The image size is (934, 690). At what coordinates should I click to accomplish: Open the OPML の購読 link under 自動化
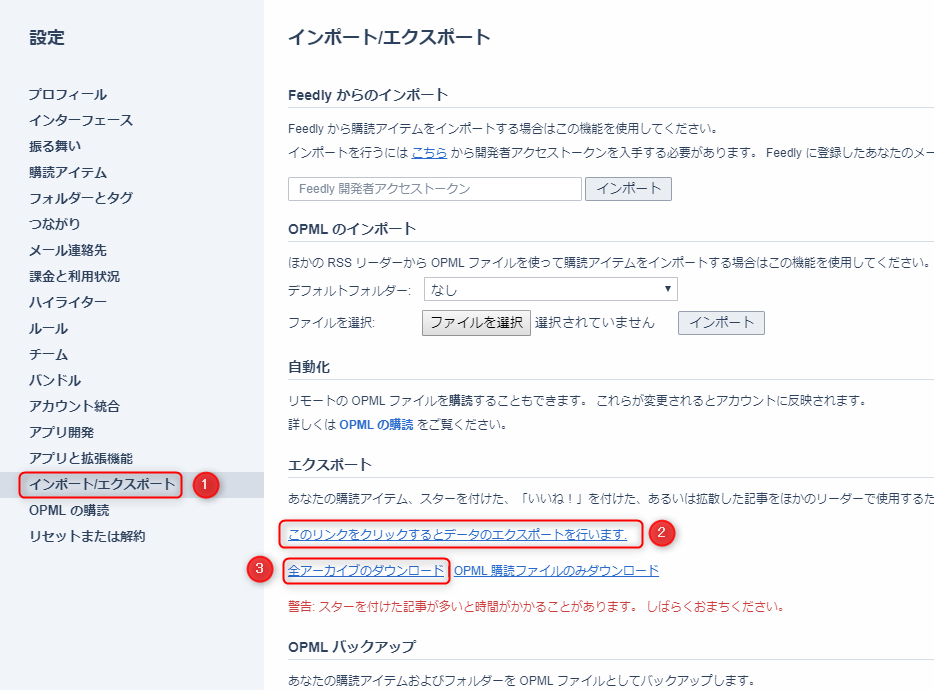[x=376, y=424]
